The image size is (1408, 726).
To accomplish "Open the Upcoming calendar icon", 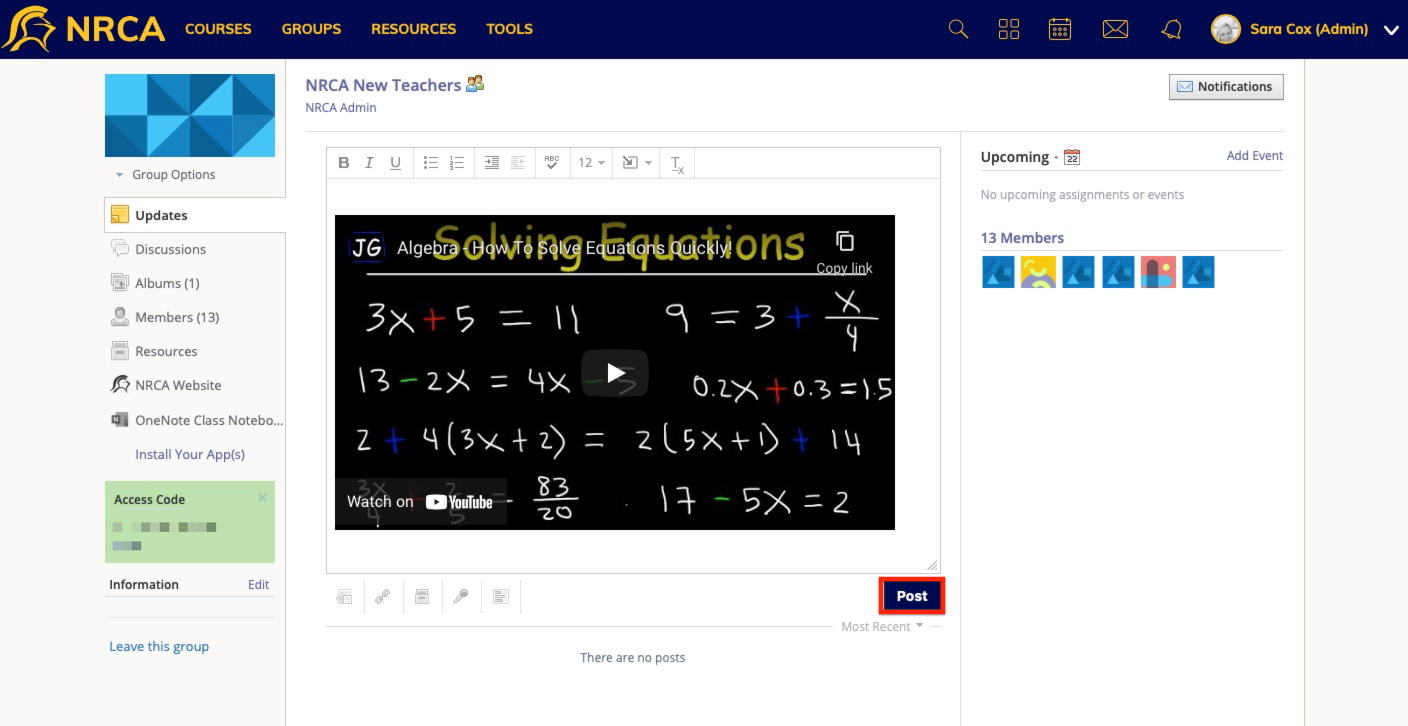I will 1072,157.
